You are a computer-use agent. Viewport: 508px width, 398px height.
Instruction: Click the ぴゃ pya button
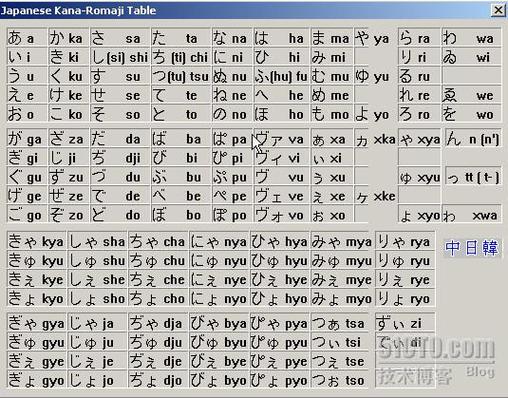click(280, 323)
